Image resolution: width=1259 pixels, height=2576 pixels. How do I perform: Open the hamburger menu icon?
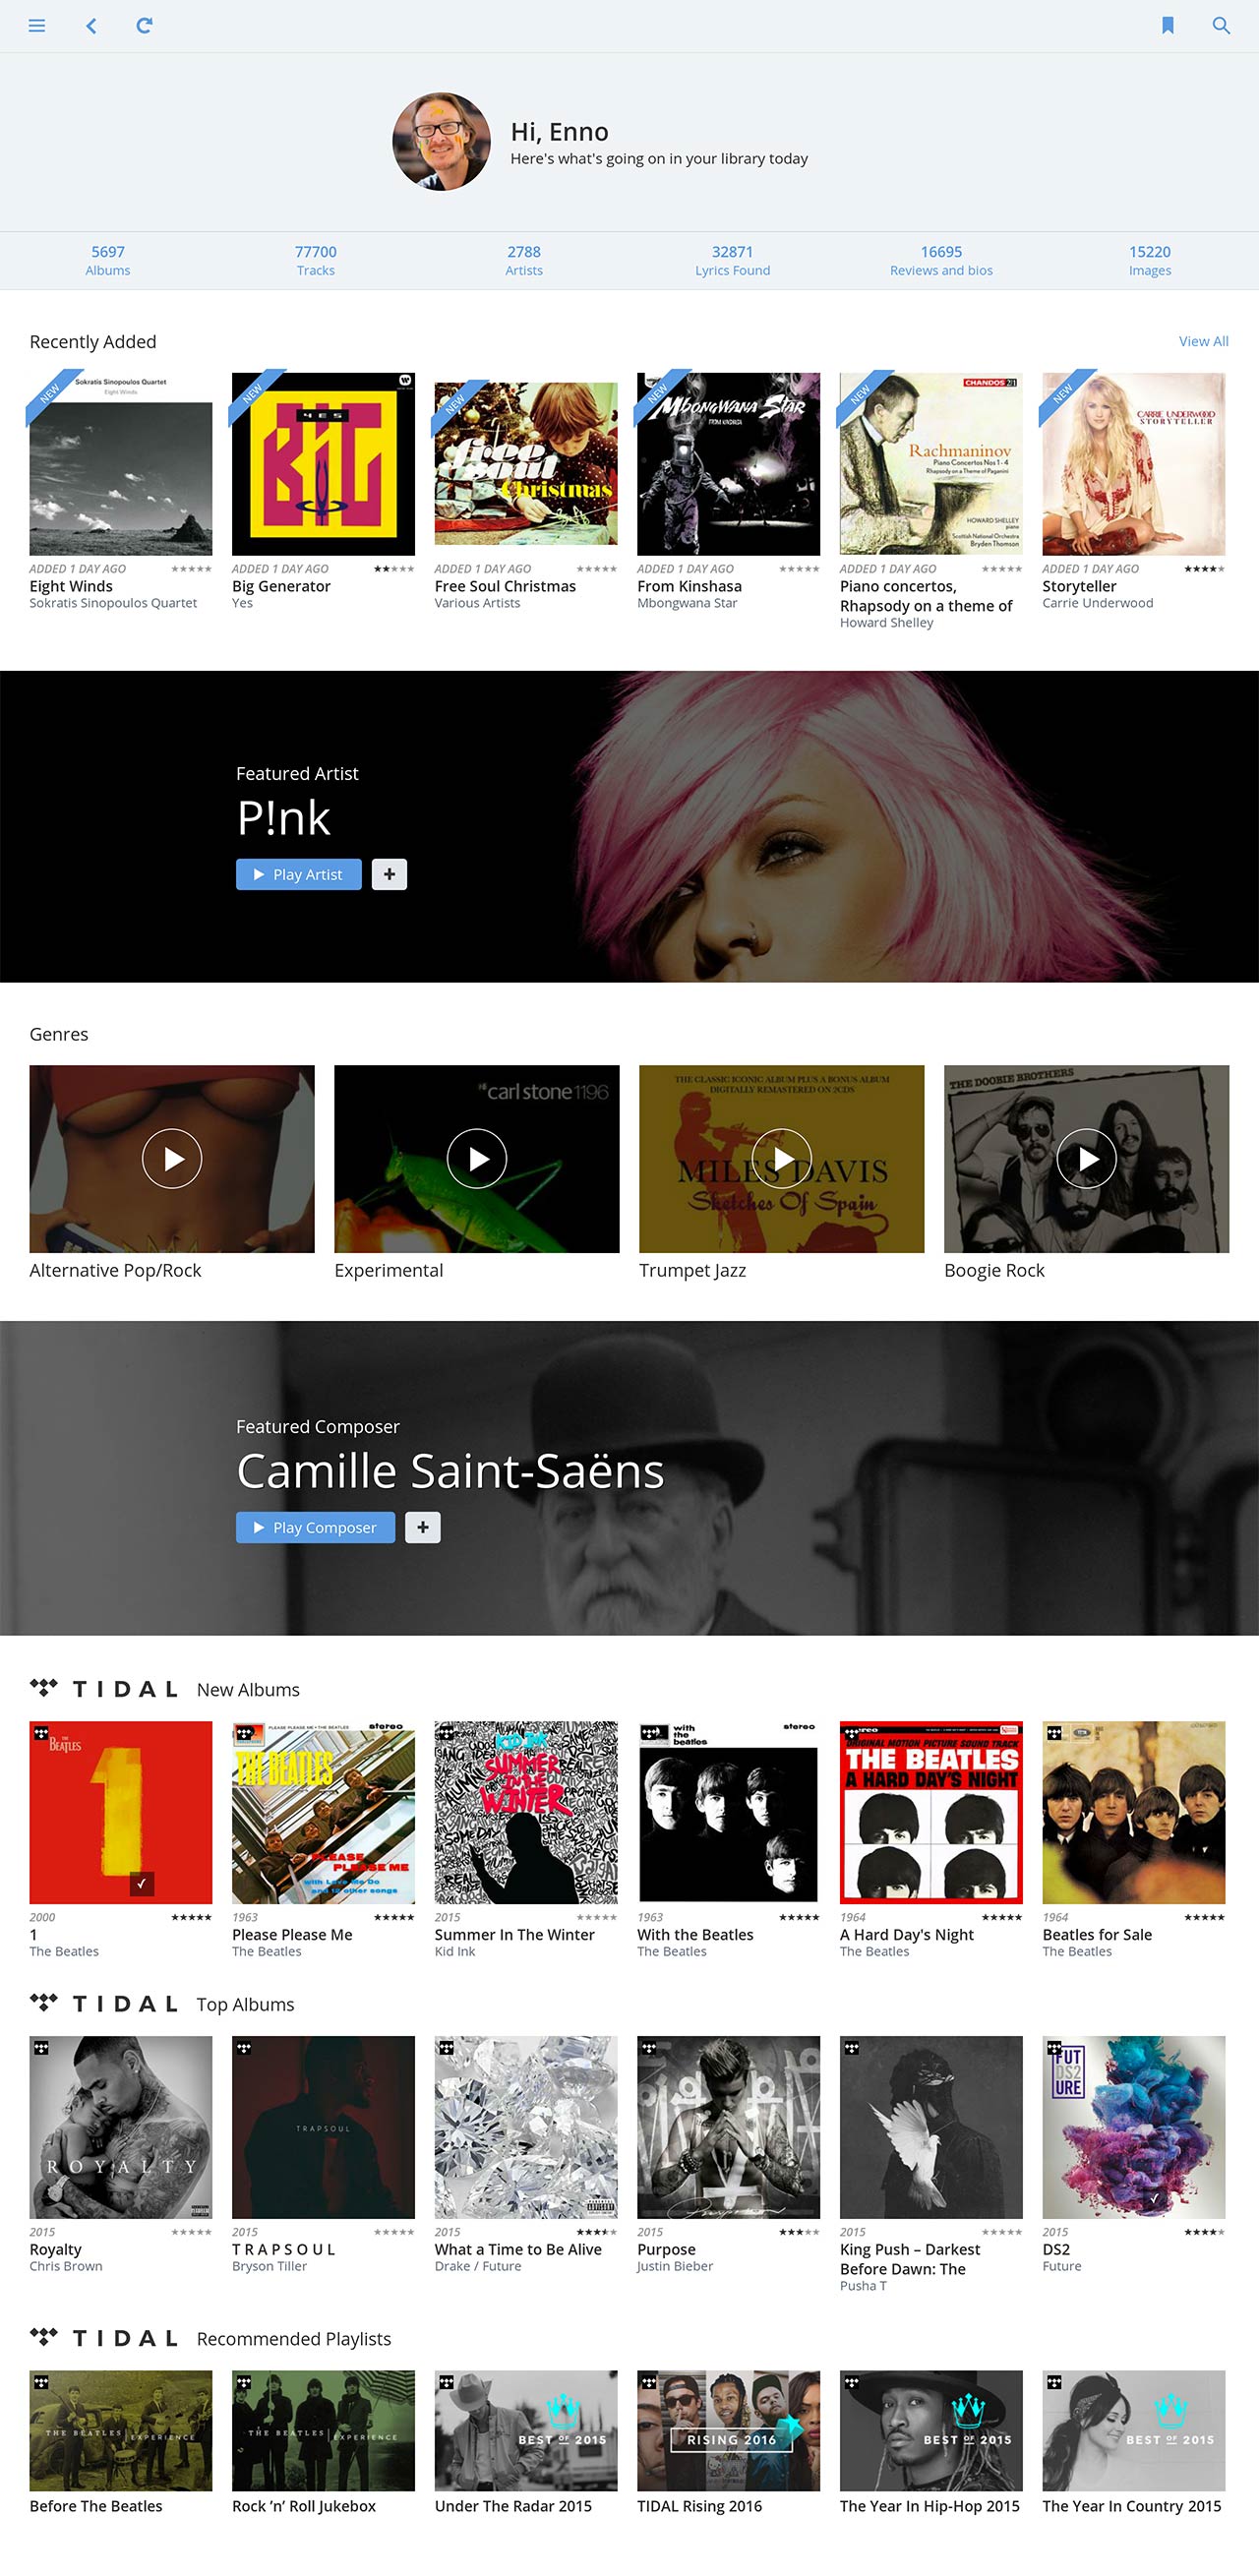pos(37,26)
